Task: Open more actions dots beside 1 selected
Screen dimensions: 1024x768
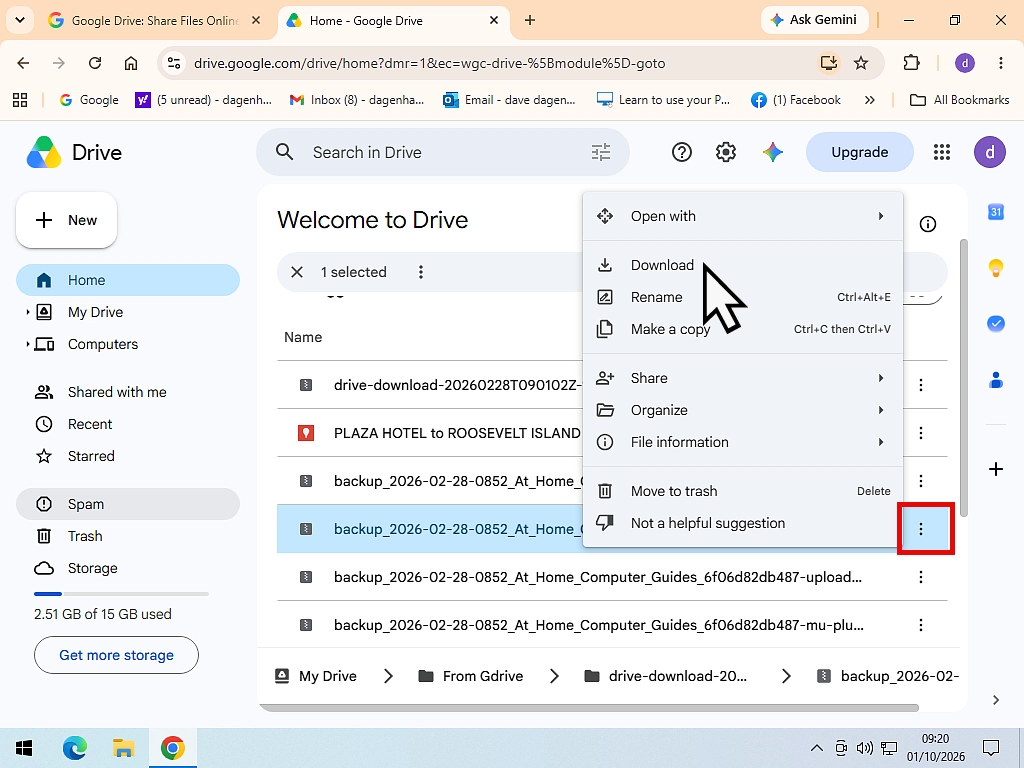Action: (421, 272)
